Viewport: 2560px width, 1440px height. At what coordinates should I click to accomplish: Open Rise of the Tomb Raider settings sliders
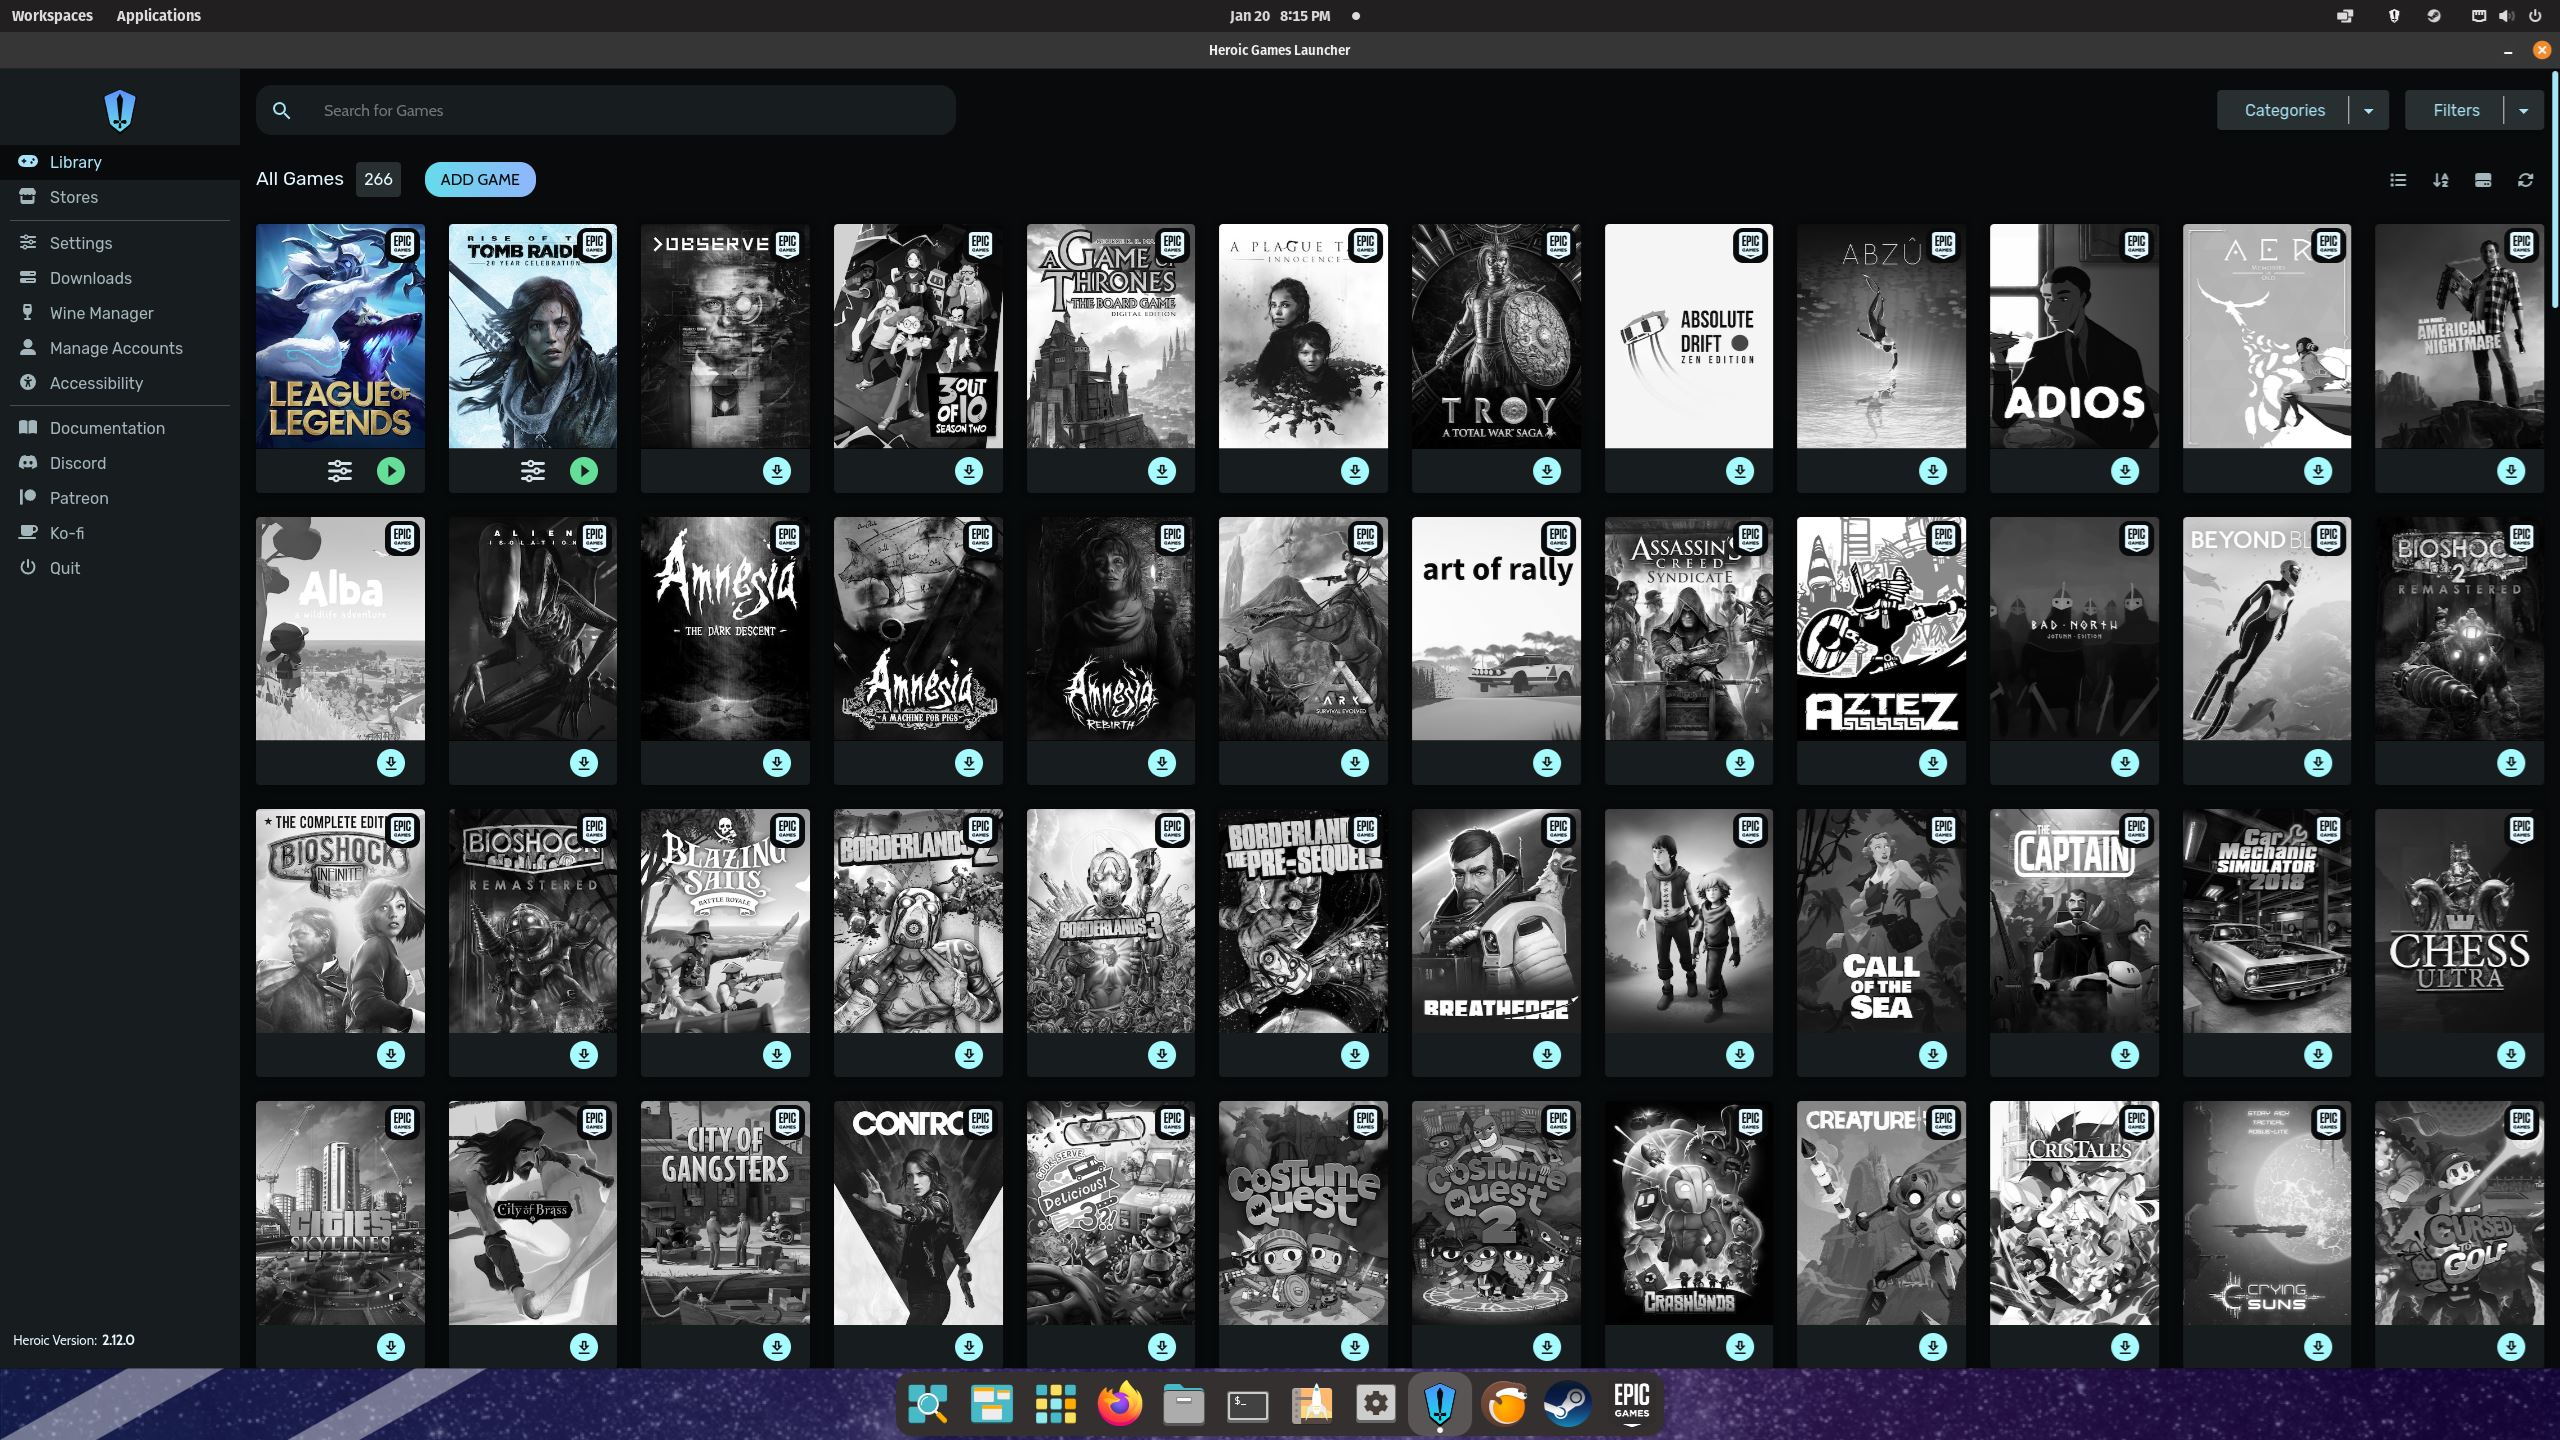(x=533, y=471)
